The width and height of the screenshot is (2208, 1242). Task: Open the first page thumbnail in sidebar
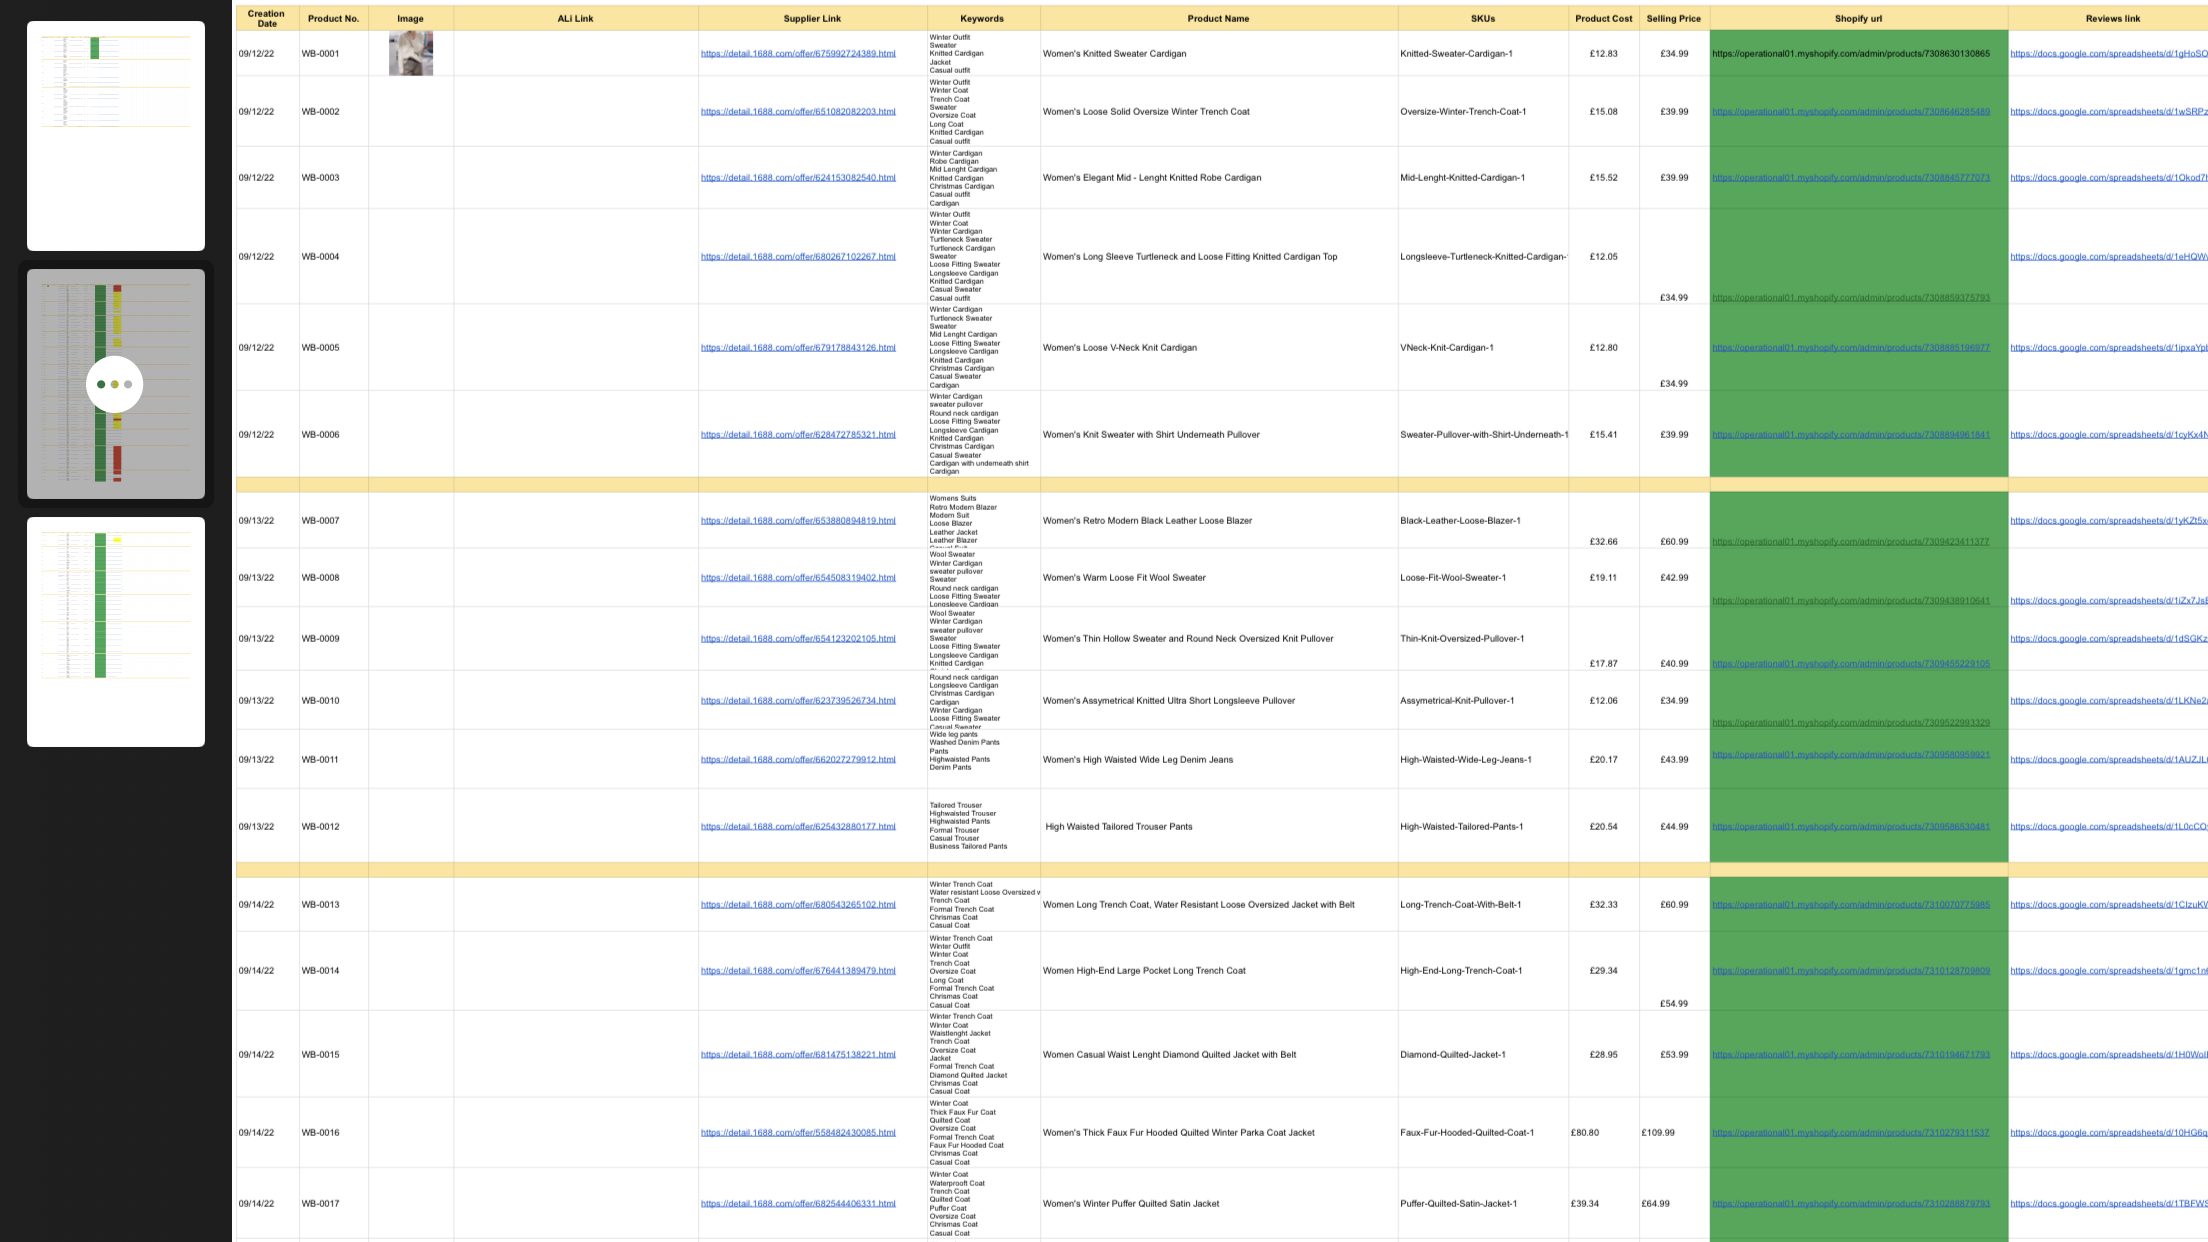click(116, 136)
